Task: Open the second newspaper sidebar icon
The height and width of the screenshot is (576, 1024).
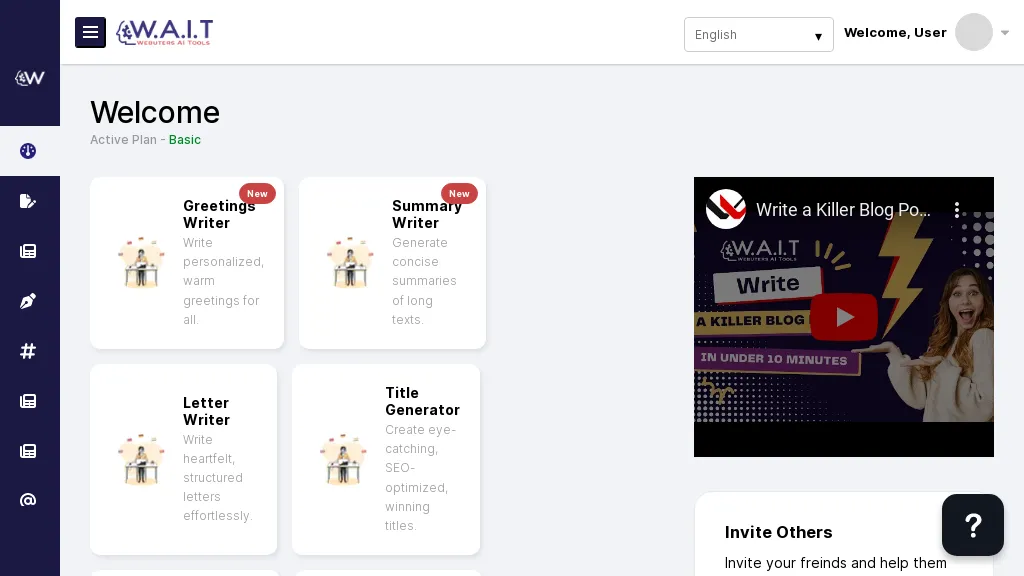Action: pyautogui.click(x=28, y=401)
